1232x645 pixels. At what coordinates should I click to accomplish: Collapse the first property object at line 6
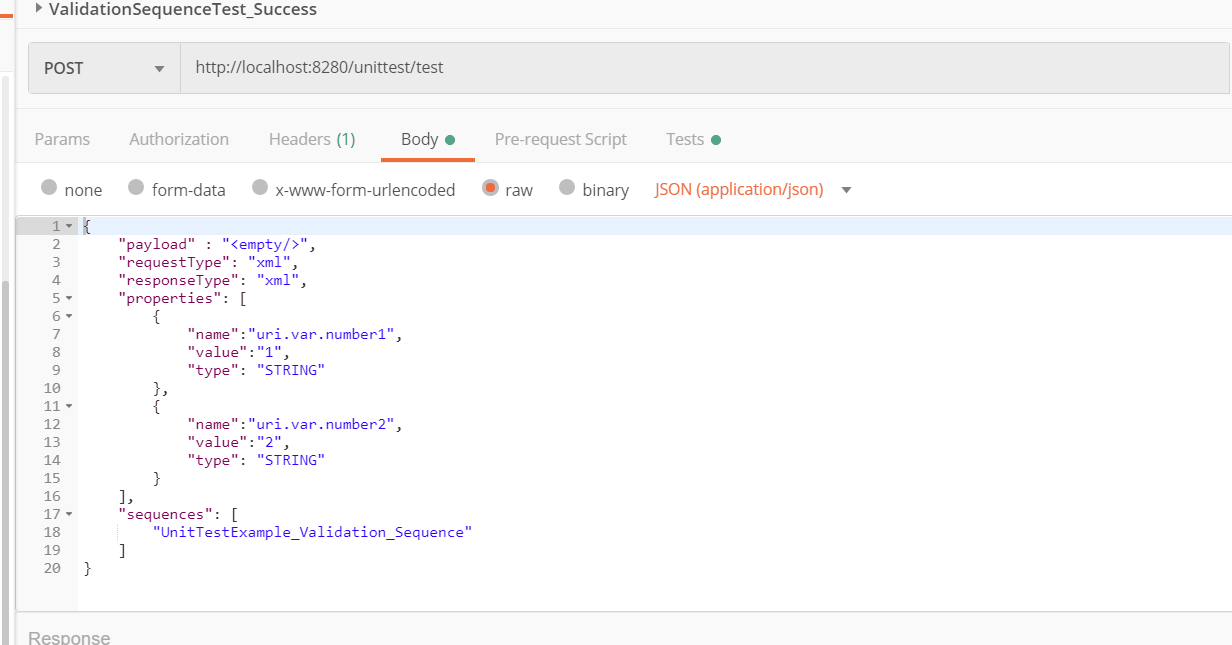coord(68,316)
